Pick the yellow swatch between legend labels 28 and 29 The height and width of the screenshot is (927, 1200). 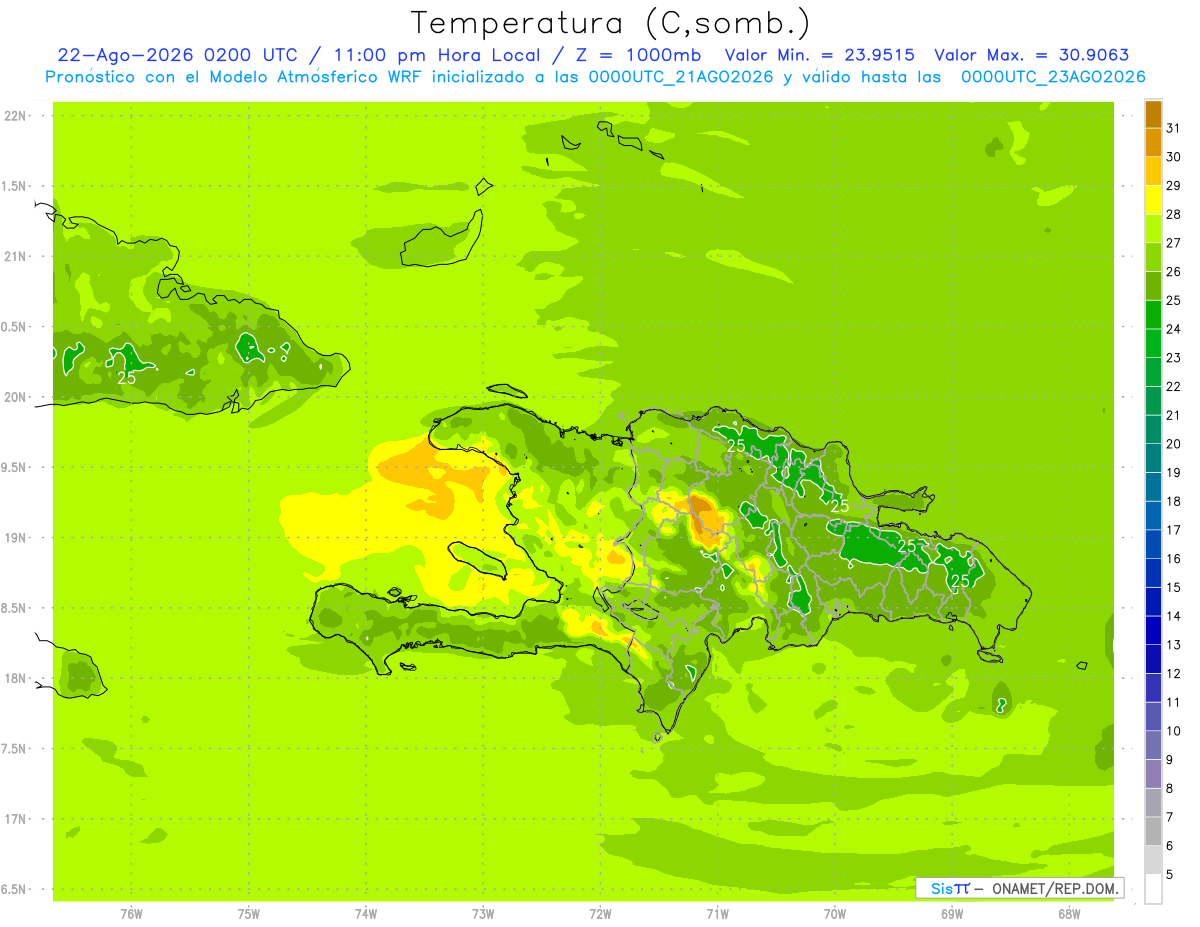[x=1153, y=200]
